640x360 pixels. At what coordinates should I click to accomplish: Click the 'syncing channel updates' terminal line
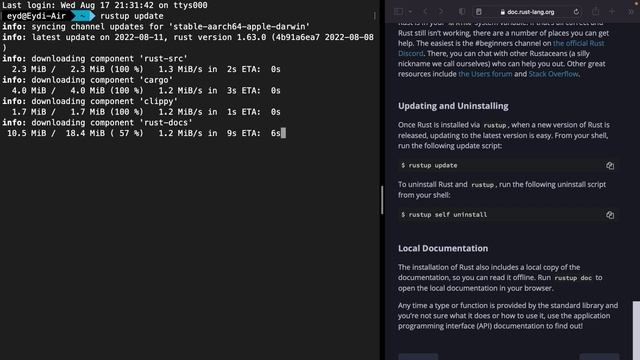[156, 27]
